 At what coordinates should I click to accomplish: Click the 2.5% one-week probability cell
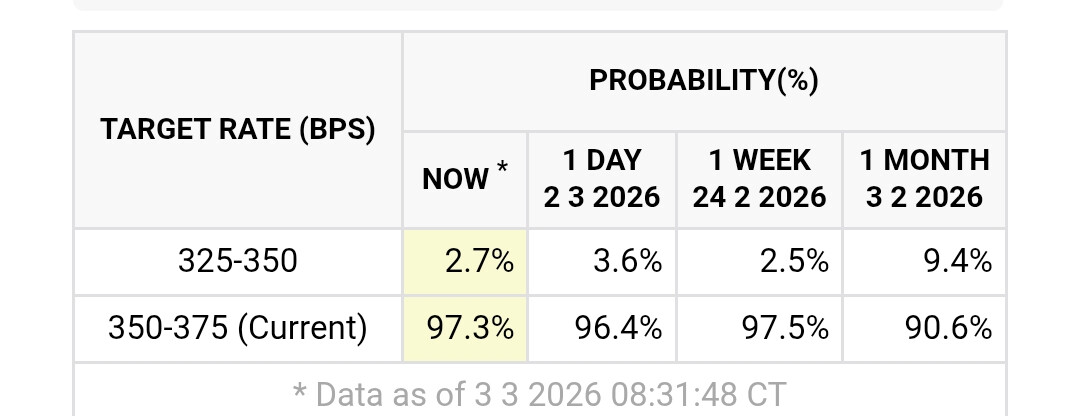759,262
